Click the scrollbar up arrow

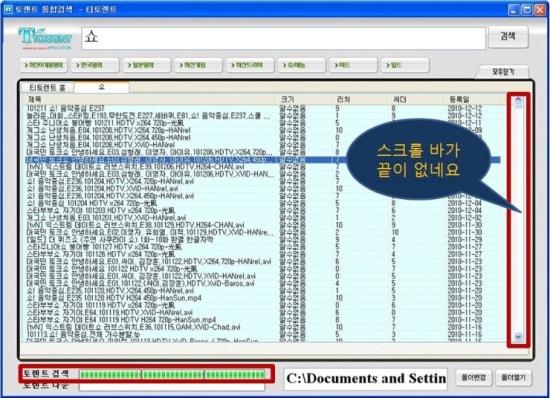point(518,101)
